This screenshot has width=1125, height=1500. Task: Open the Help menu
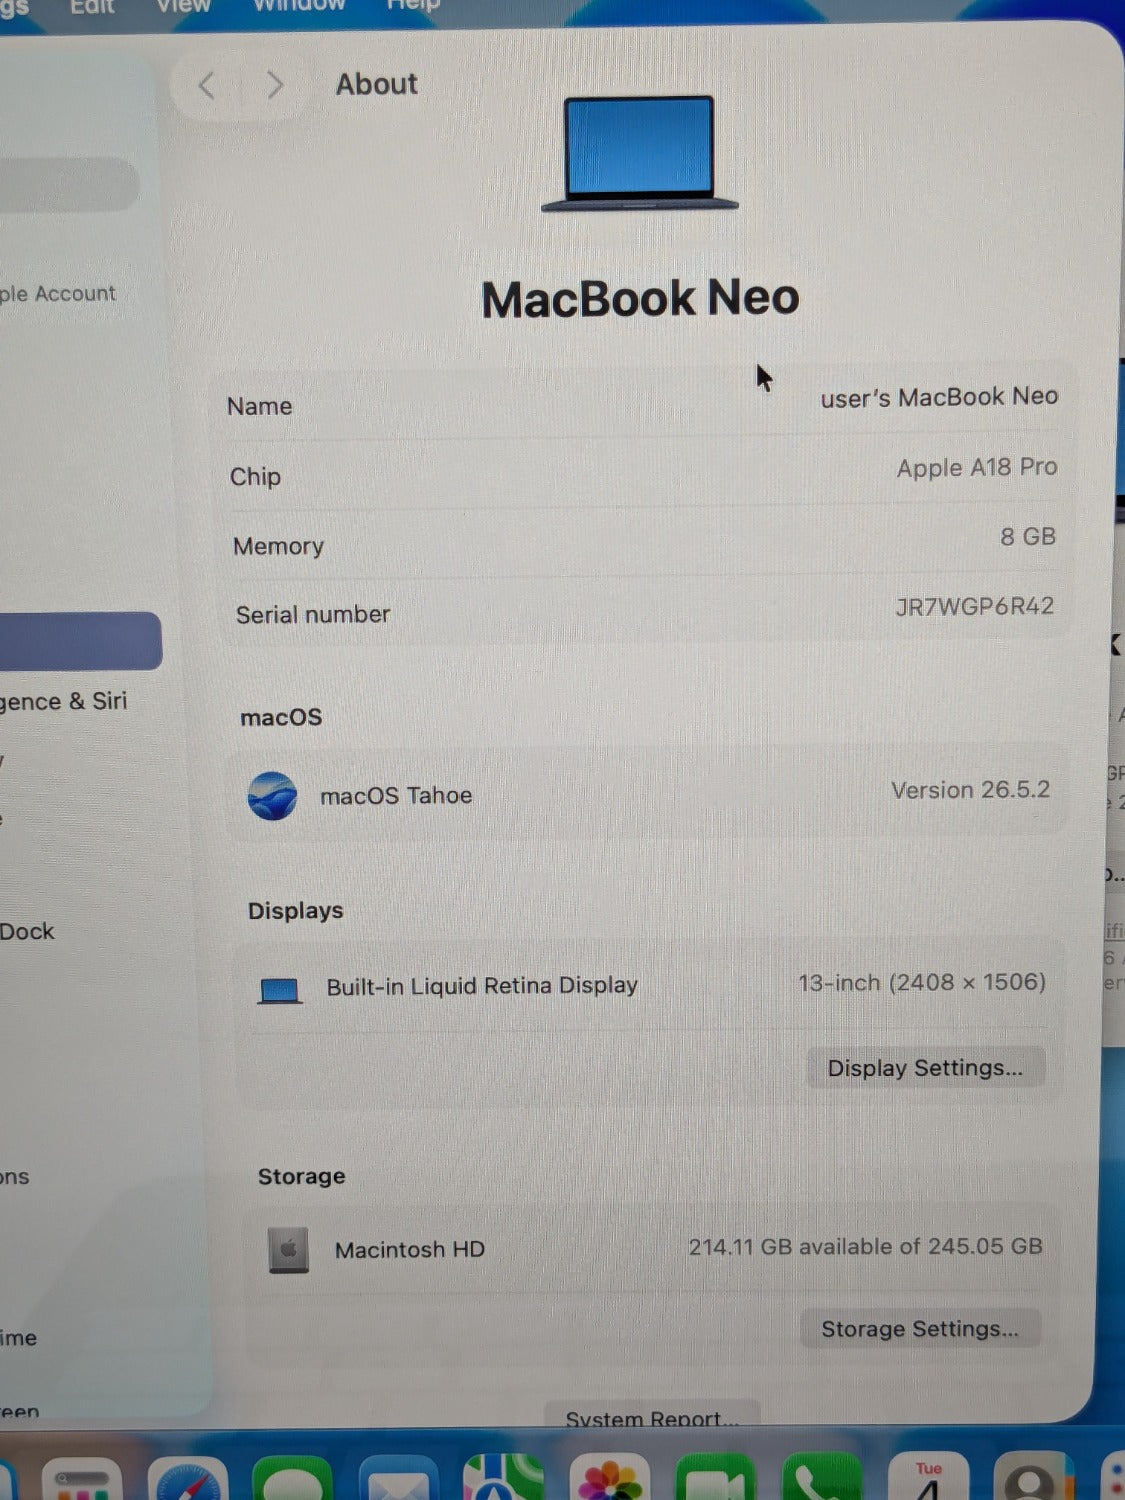coord(413,6)
